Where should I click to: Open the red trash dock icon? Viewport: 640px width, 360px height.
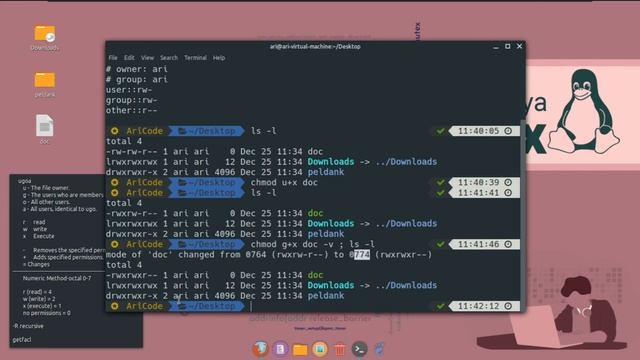[340, 349]
